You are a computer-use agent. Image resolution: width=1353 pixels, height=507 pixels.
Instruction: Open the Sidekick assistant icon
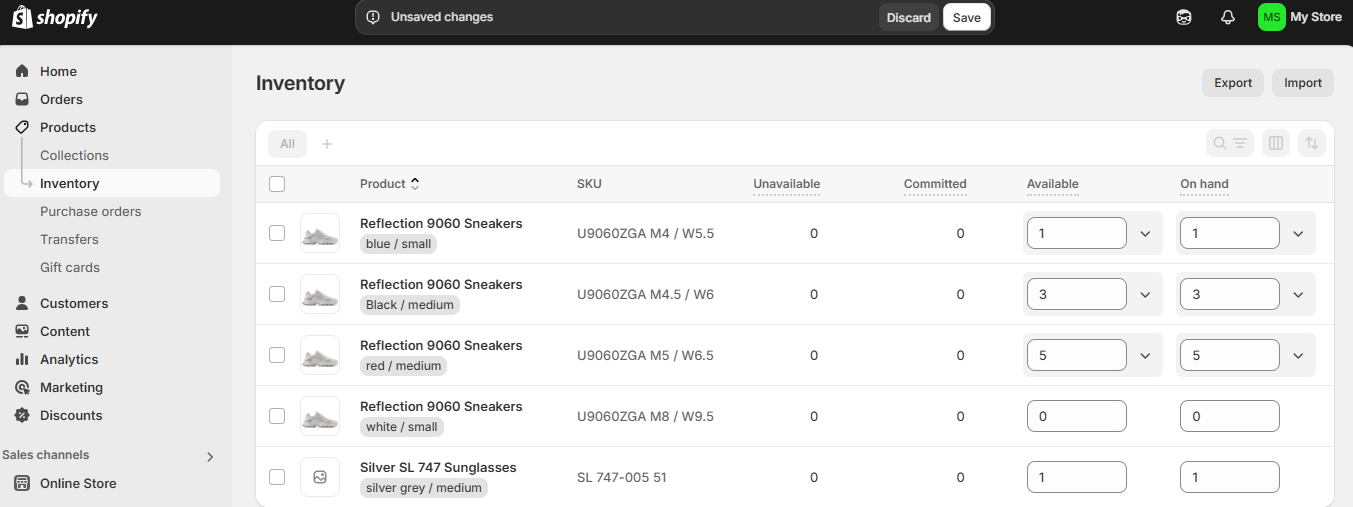[x=1184, y=17]
